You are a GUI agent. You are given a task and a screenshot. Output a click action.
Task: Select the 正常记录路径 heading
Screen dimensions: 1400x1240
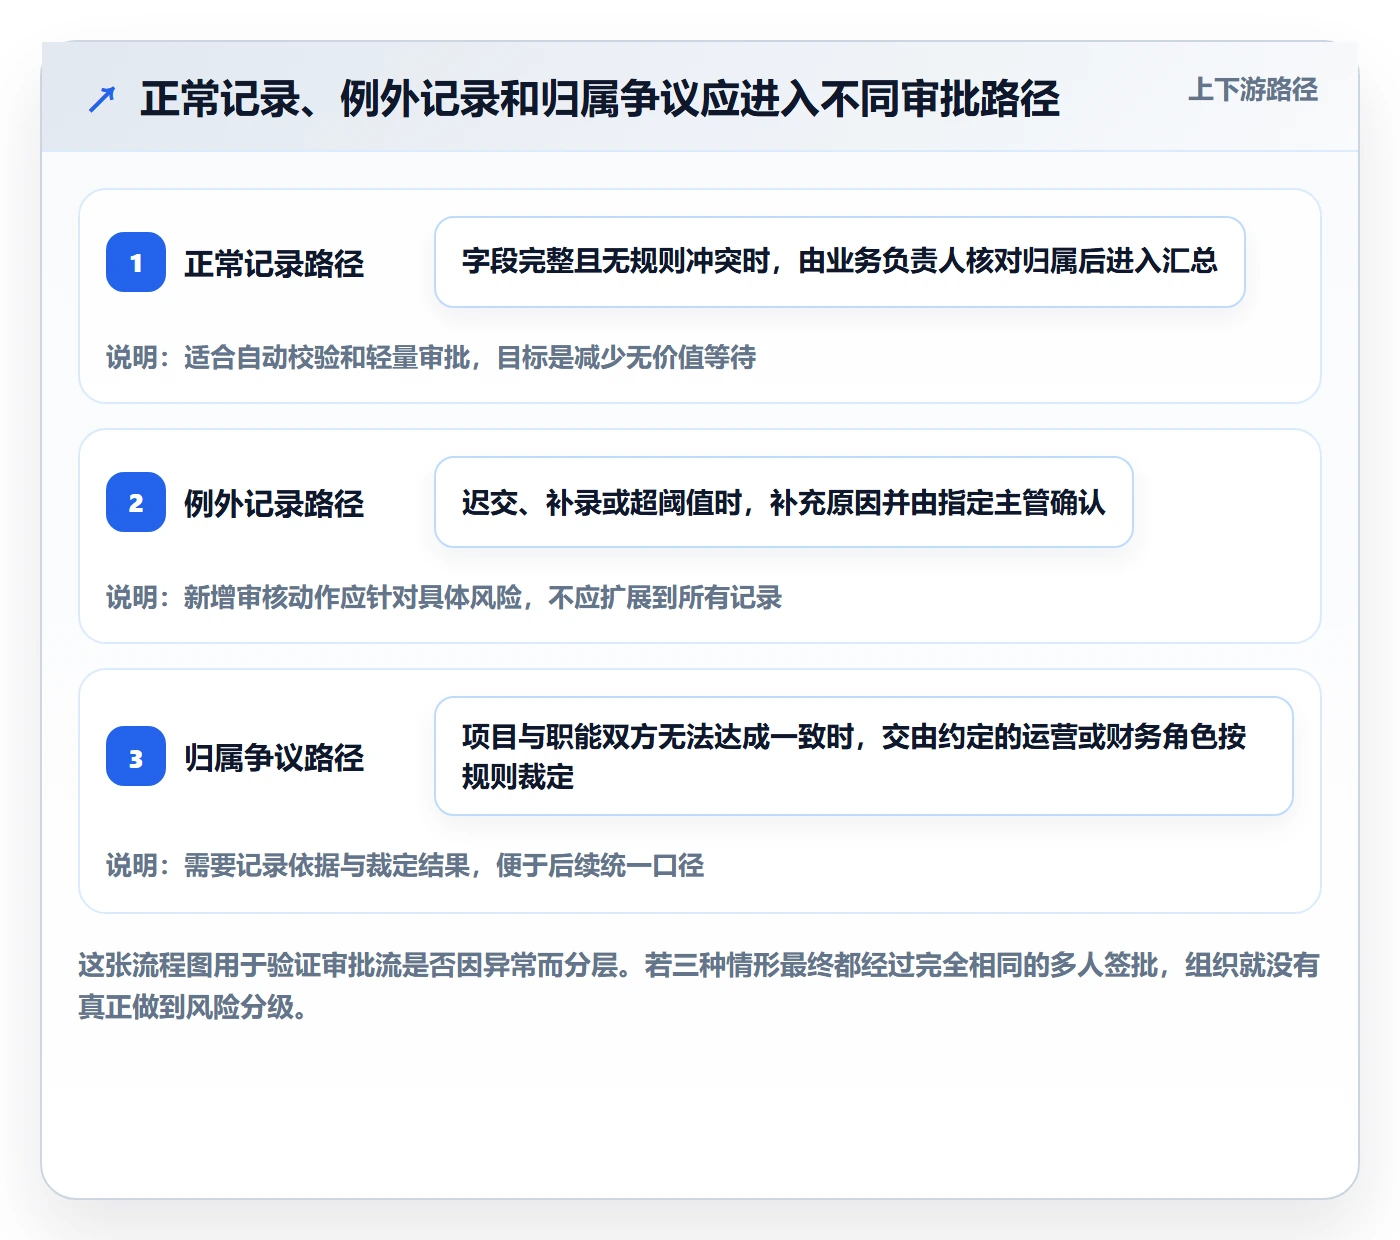[x=274, y=264]
